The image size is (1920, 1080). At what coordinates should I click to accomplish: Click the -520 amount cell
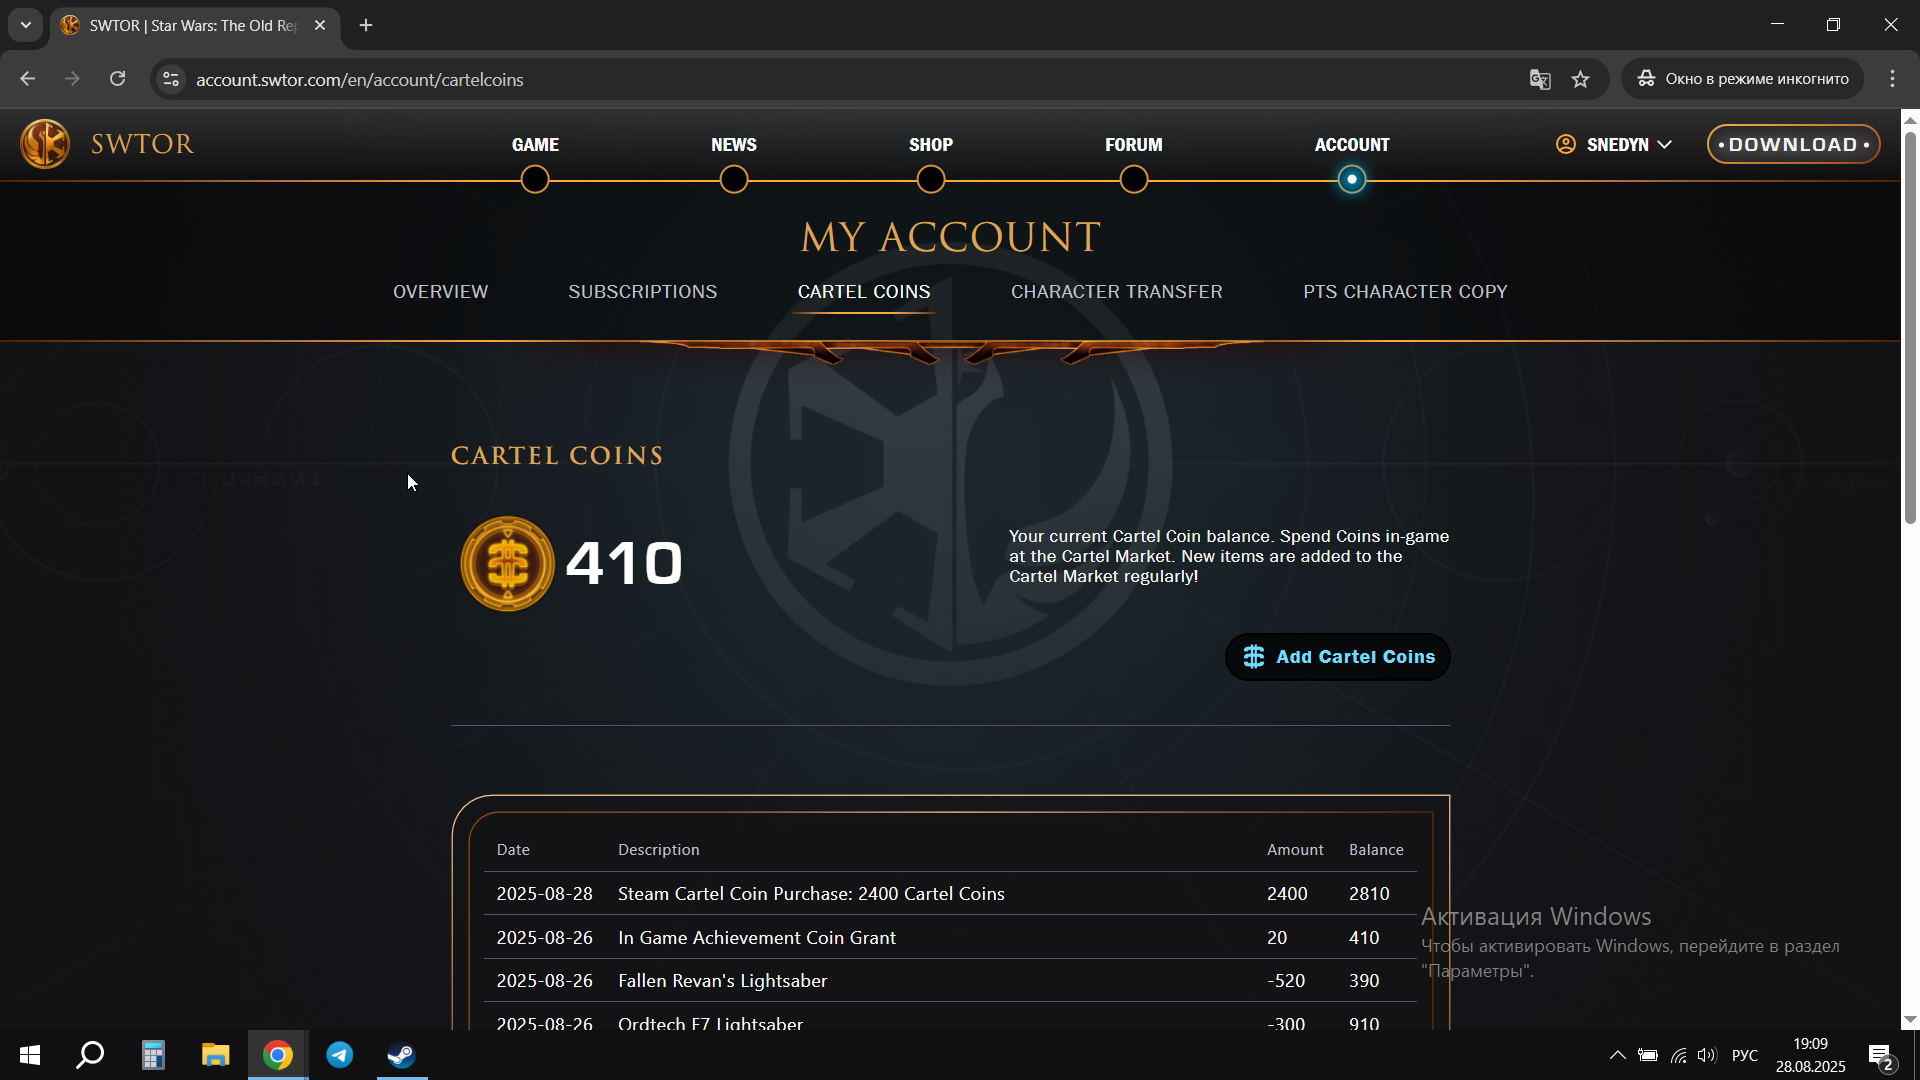click(1285, 981)
